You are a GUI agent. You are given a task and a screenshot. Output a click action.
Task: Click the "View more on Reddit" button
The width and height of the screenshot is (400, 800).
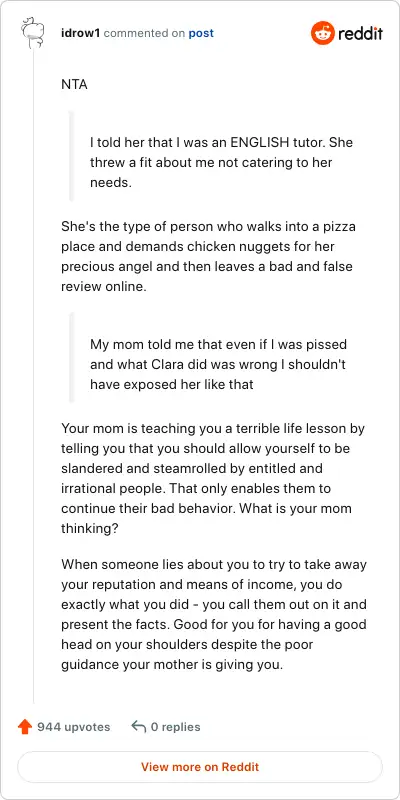pyautogui.click(x=200, y=766)
